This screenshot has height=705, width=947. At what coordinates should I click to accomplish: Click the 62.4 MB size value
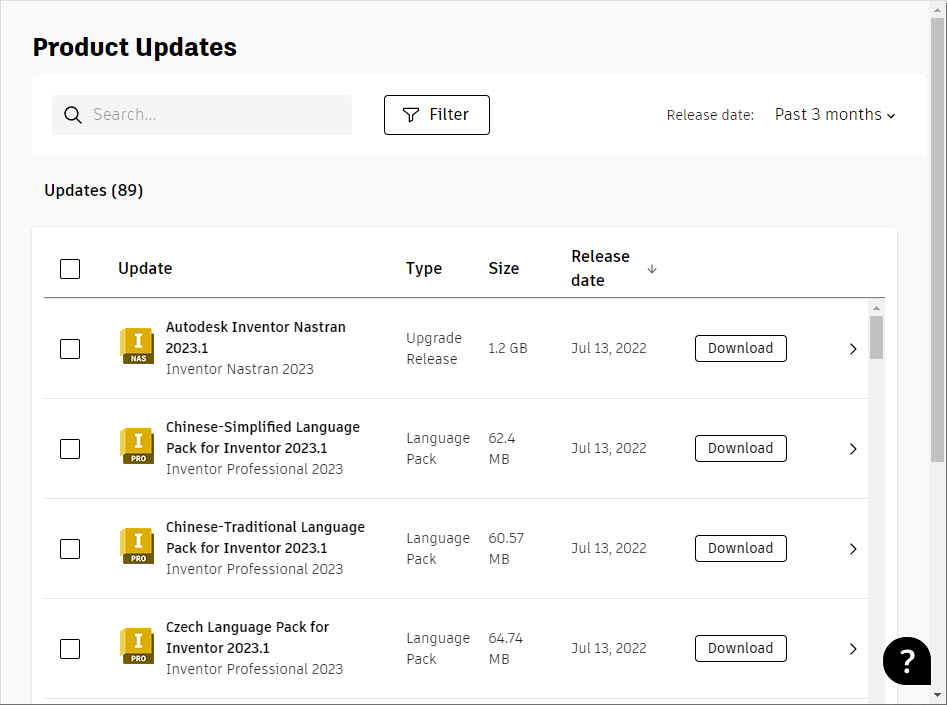(x=501, y=449)
